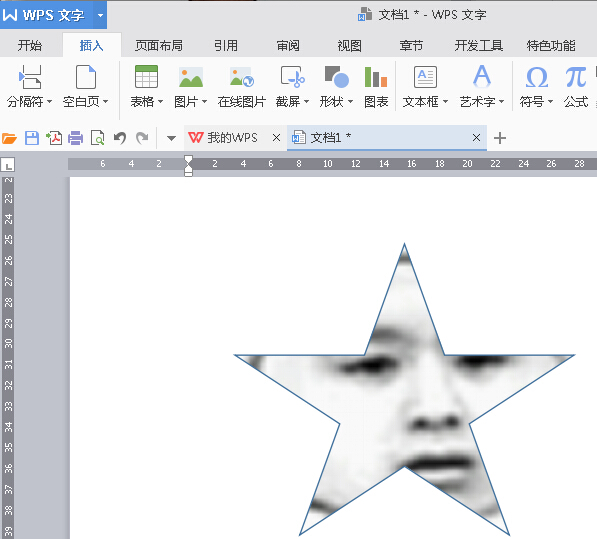Expand quick access toolbar customize arrow

171,138
